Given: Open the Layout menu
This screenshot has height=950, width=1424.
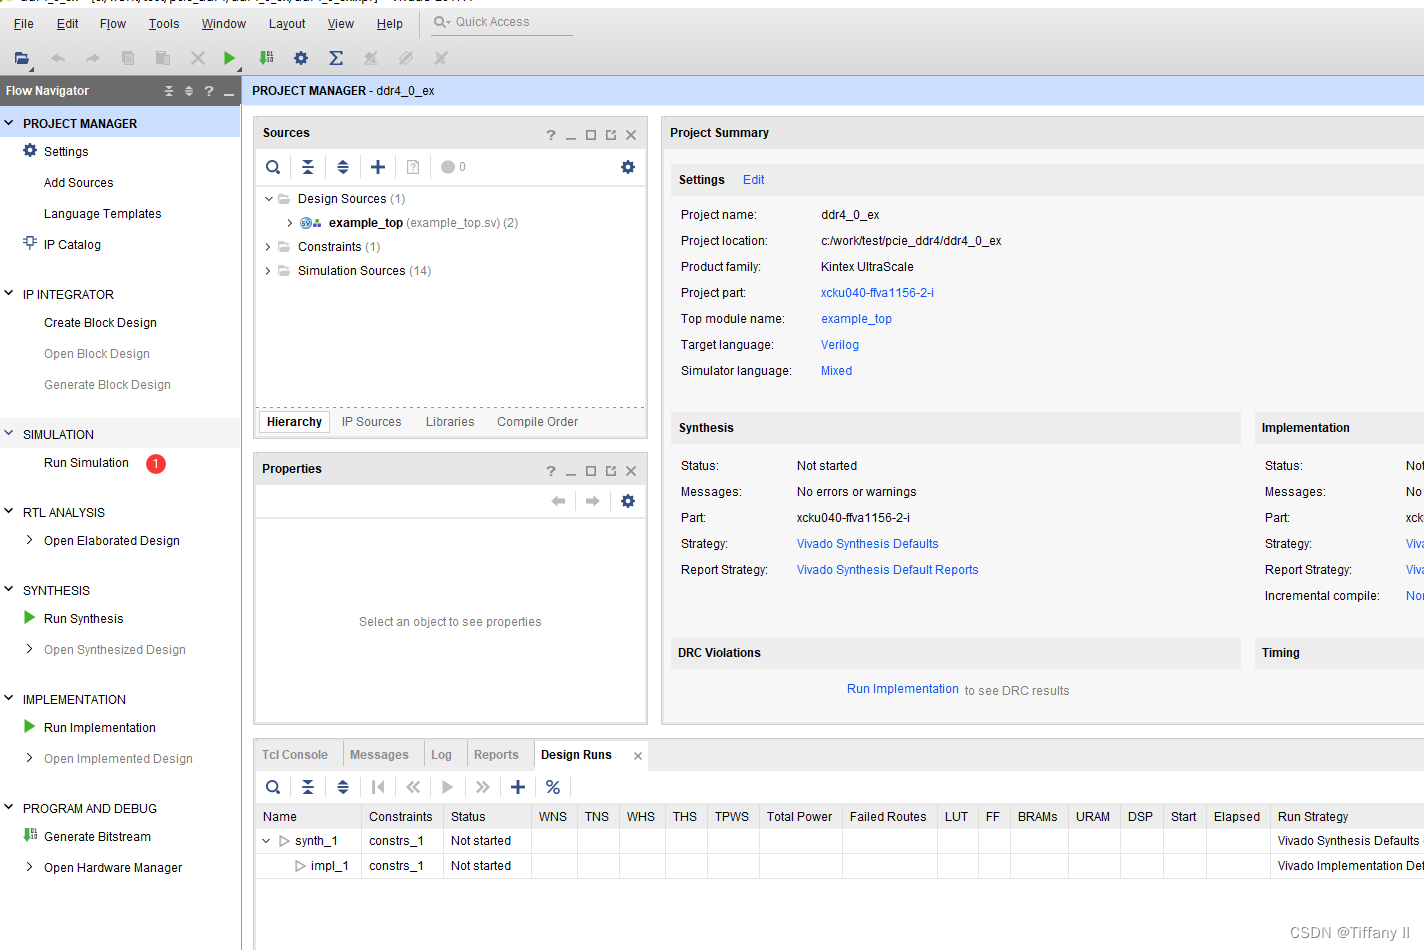Looking at the screenshot, I should [x=287, y=24].
